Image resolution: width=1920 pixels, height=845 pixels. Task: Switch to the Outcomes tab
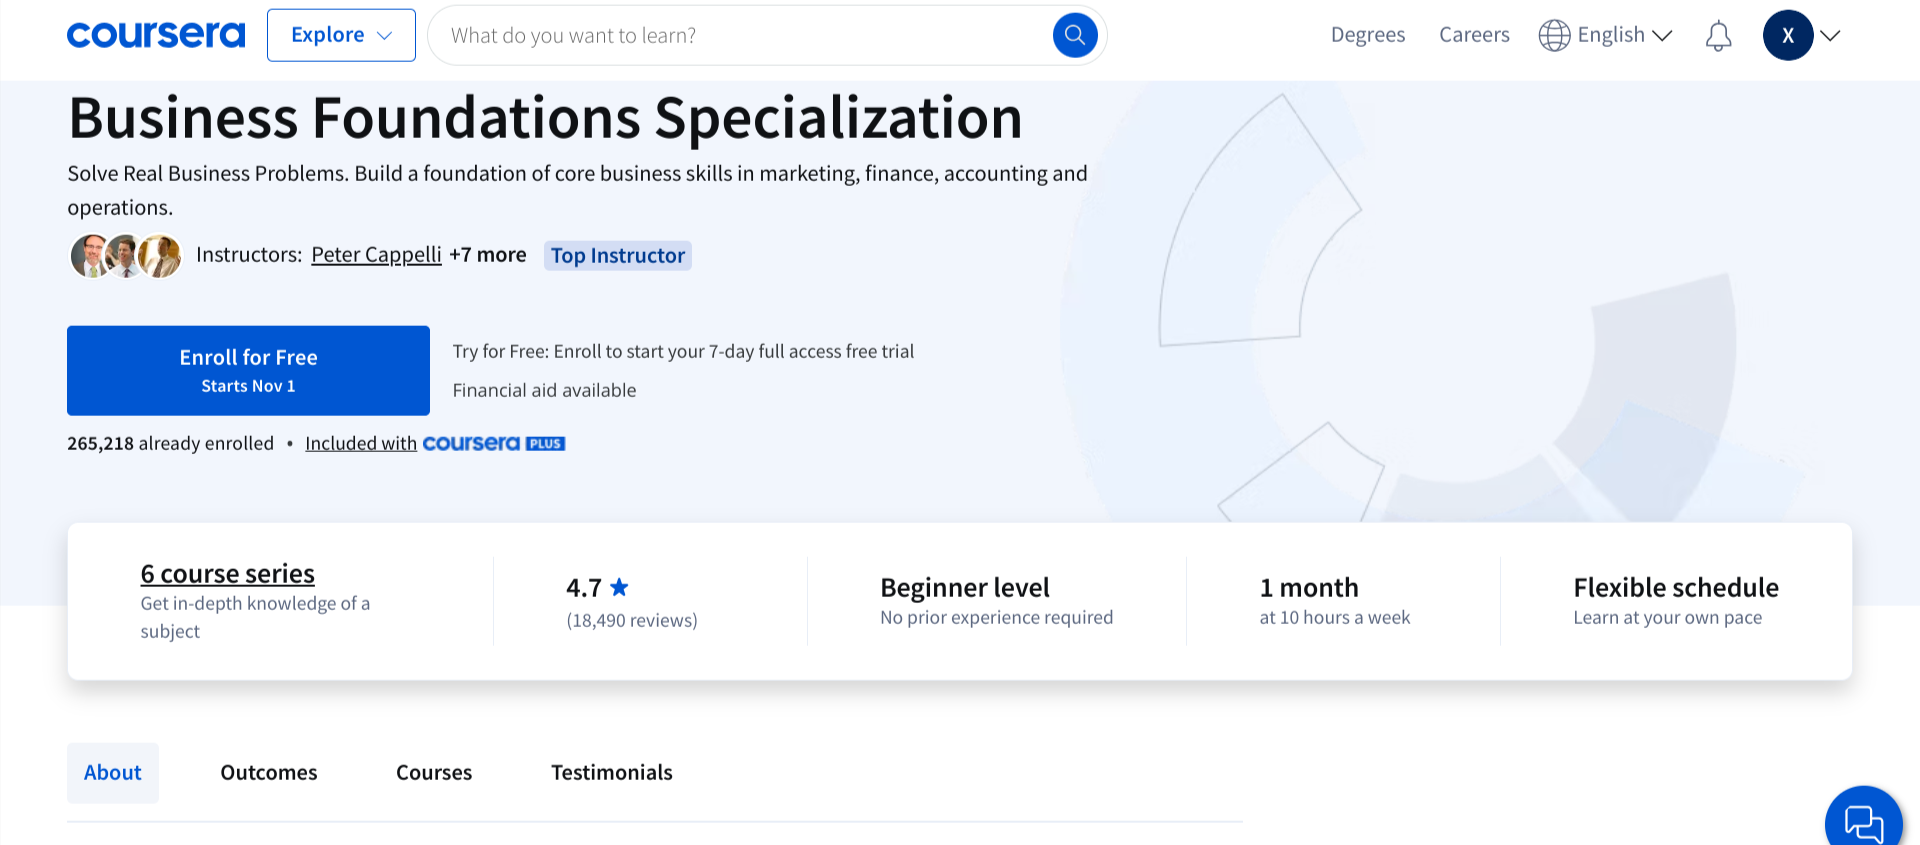(x=269, y=772)
